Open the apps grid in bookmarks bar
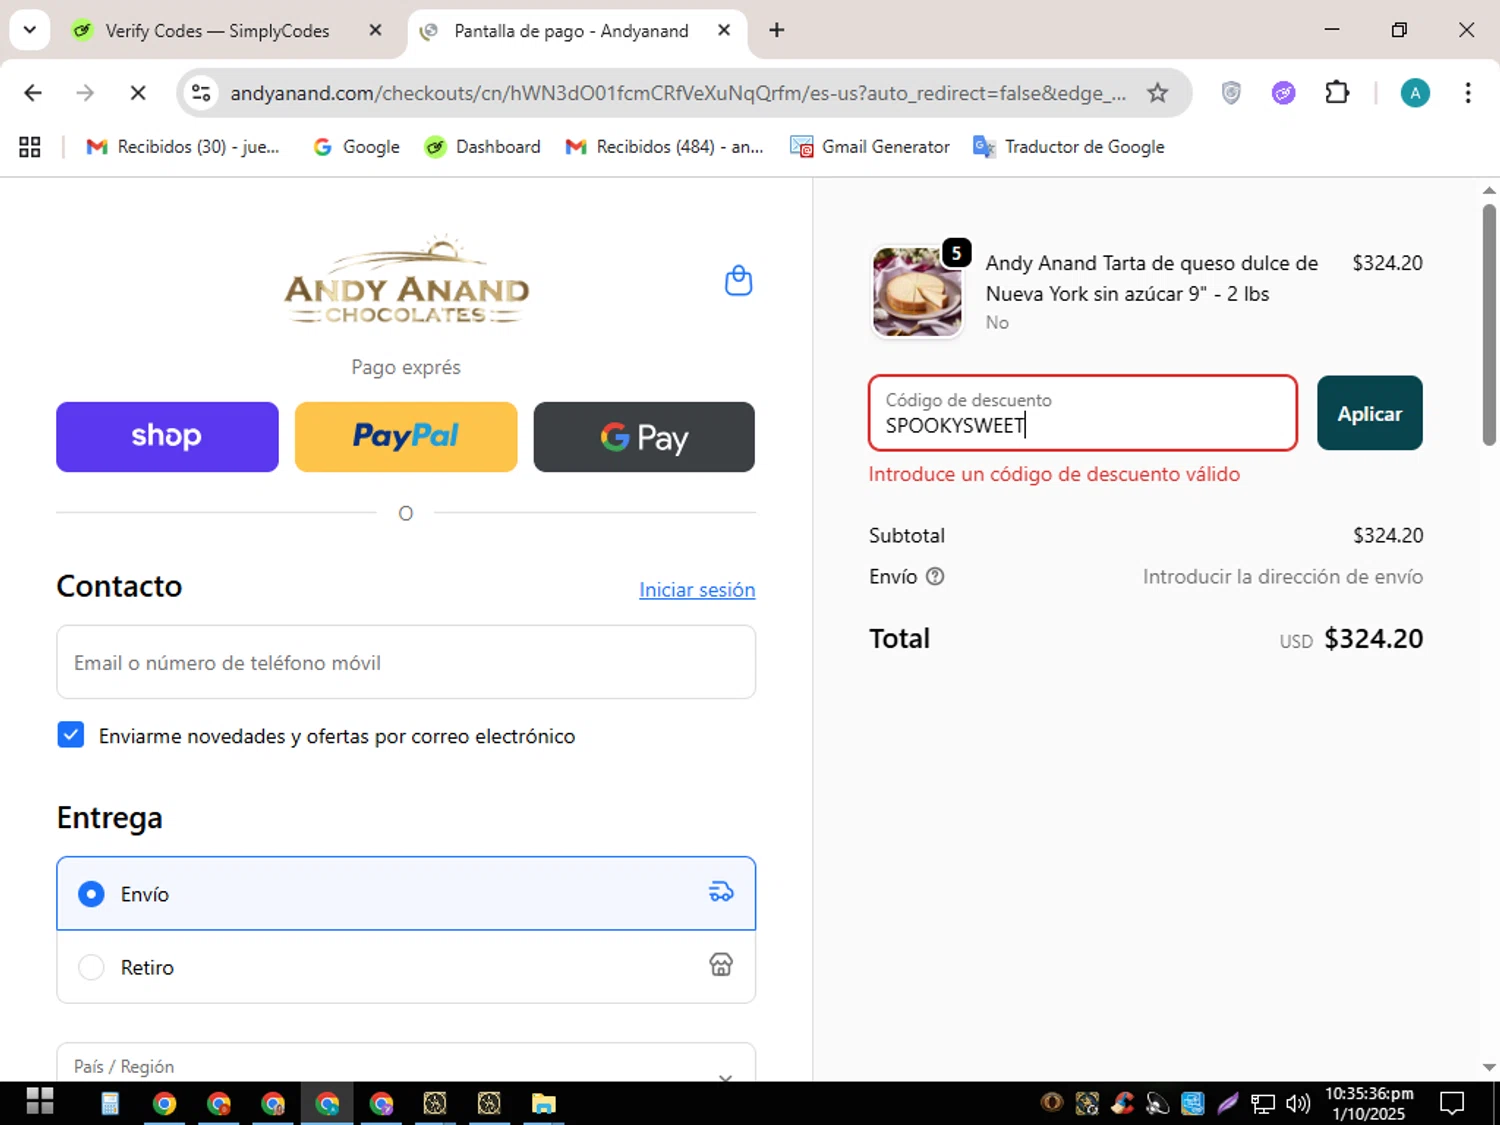The width and height of the screenshot is (1500, 1125). (30, 147)
